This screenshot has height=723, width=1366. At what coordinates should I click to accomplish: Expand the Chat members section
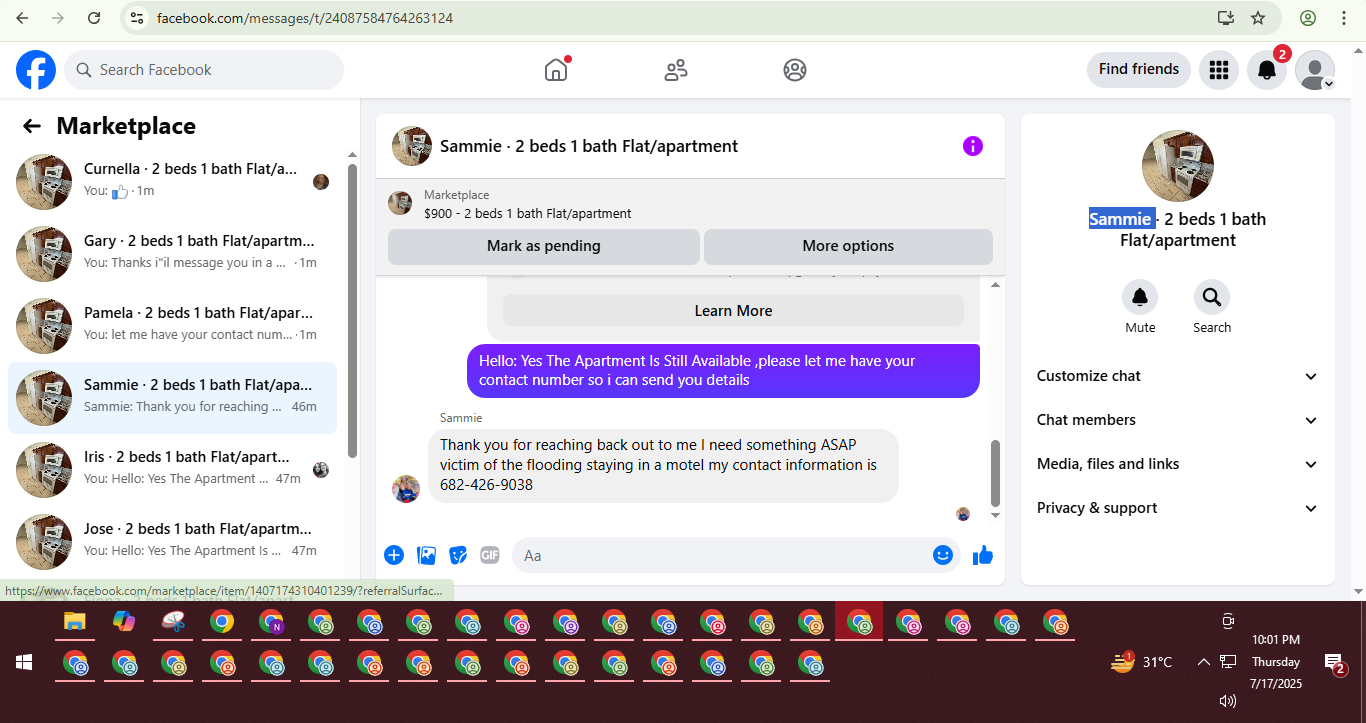point(1178,420)
